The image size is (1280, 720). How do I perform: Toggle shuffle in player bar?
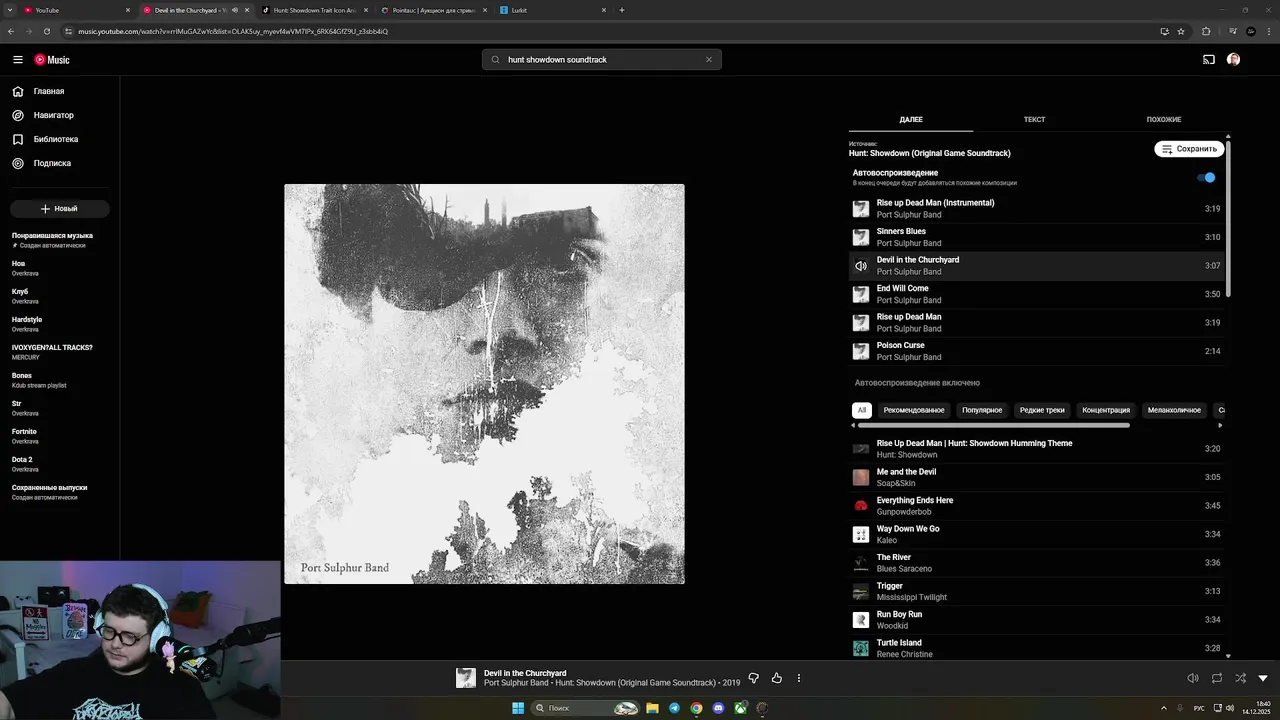pyautogui.click(x=1240, y=678)
